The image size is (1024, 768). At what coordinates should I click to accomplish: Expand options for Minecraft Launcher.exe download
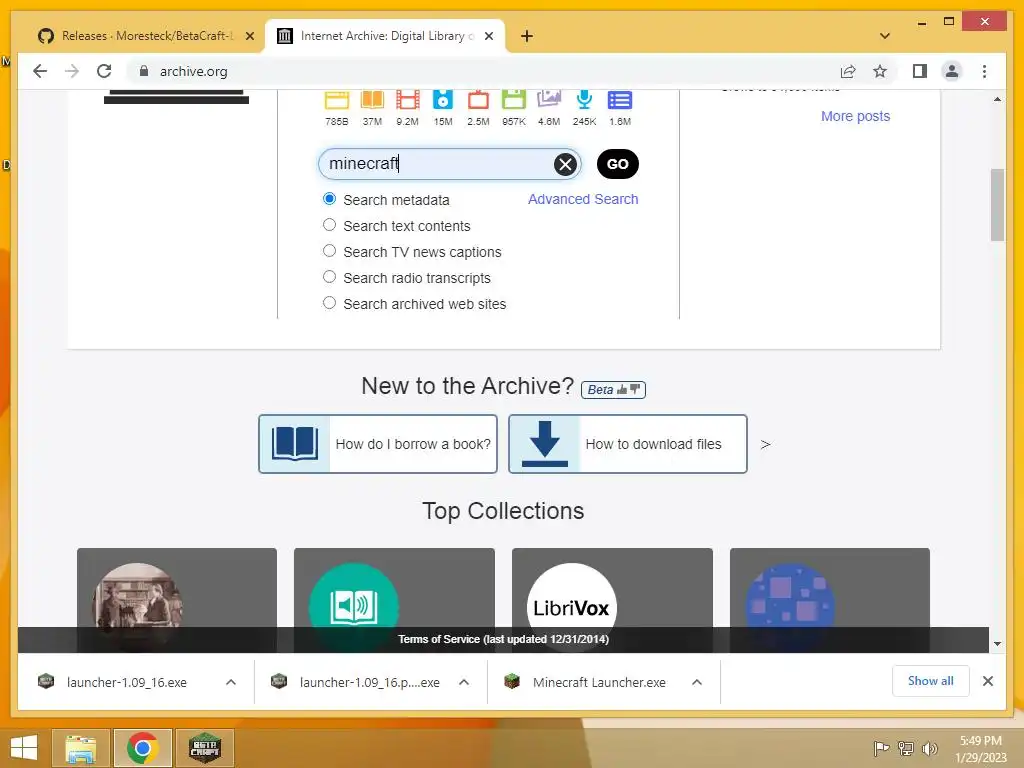tap(697, 682)
